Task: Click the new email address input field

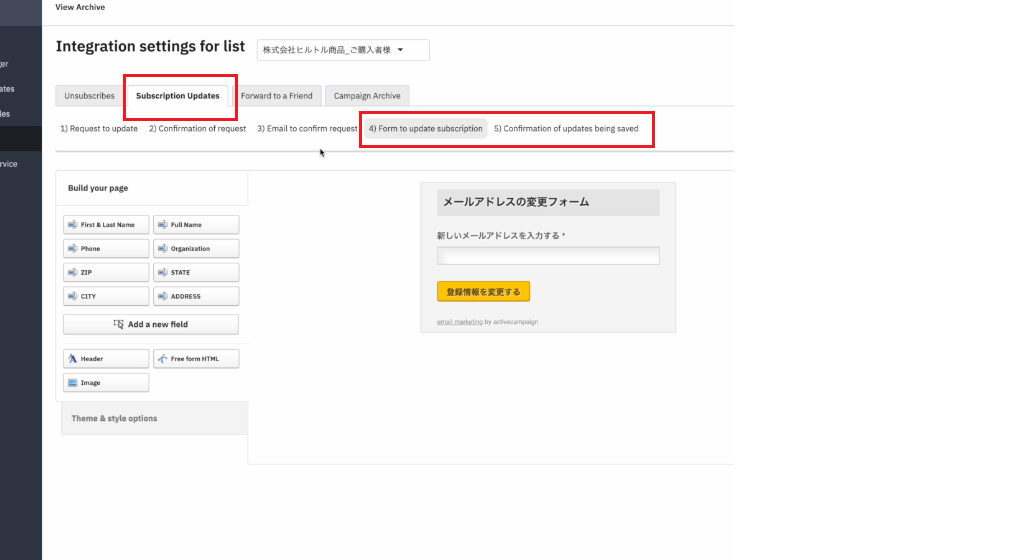Action: point(548,257)
